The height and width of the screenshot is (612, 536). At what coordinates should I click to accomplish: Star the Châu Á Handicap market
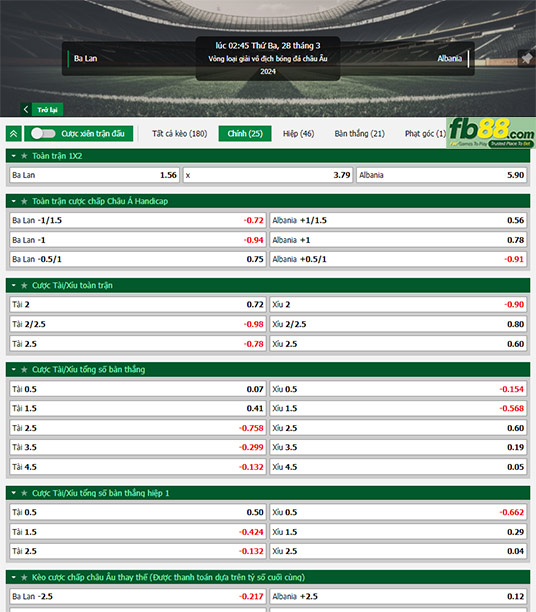coord(24,201)
